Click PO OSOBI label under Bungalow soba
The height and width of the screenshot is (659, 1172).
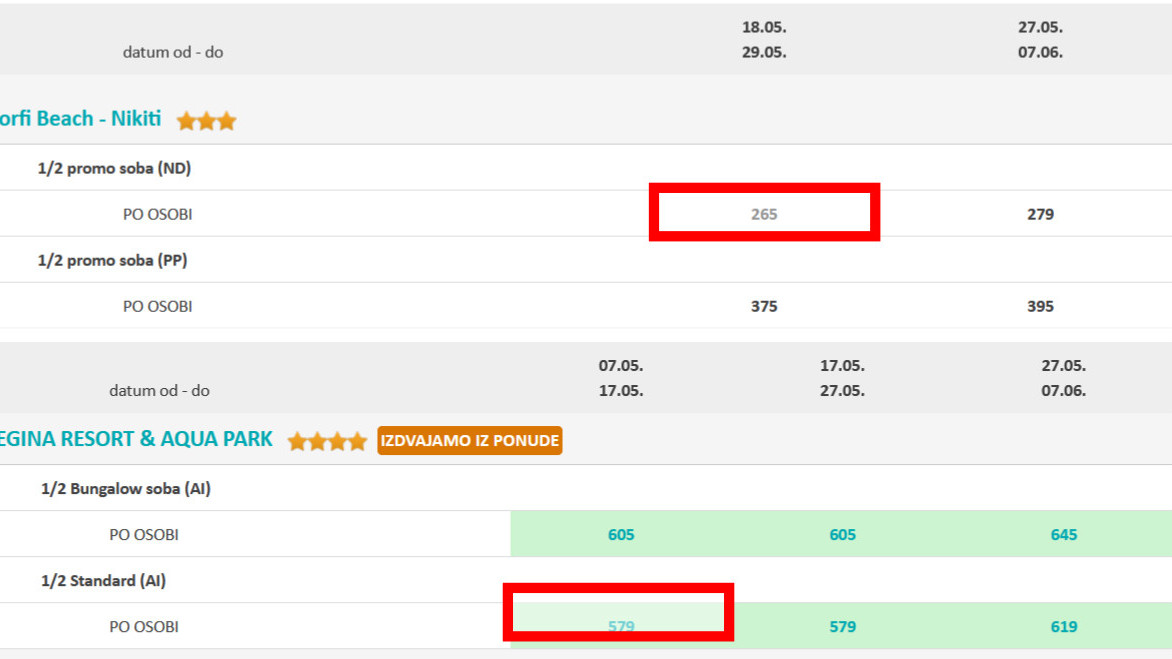click(144, 535)
